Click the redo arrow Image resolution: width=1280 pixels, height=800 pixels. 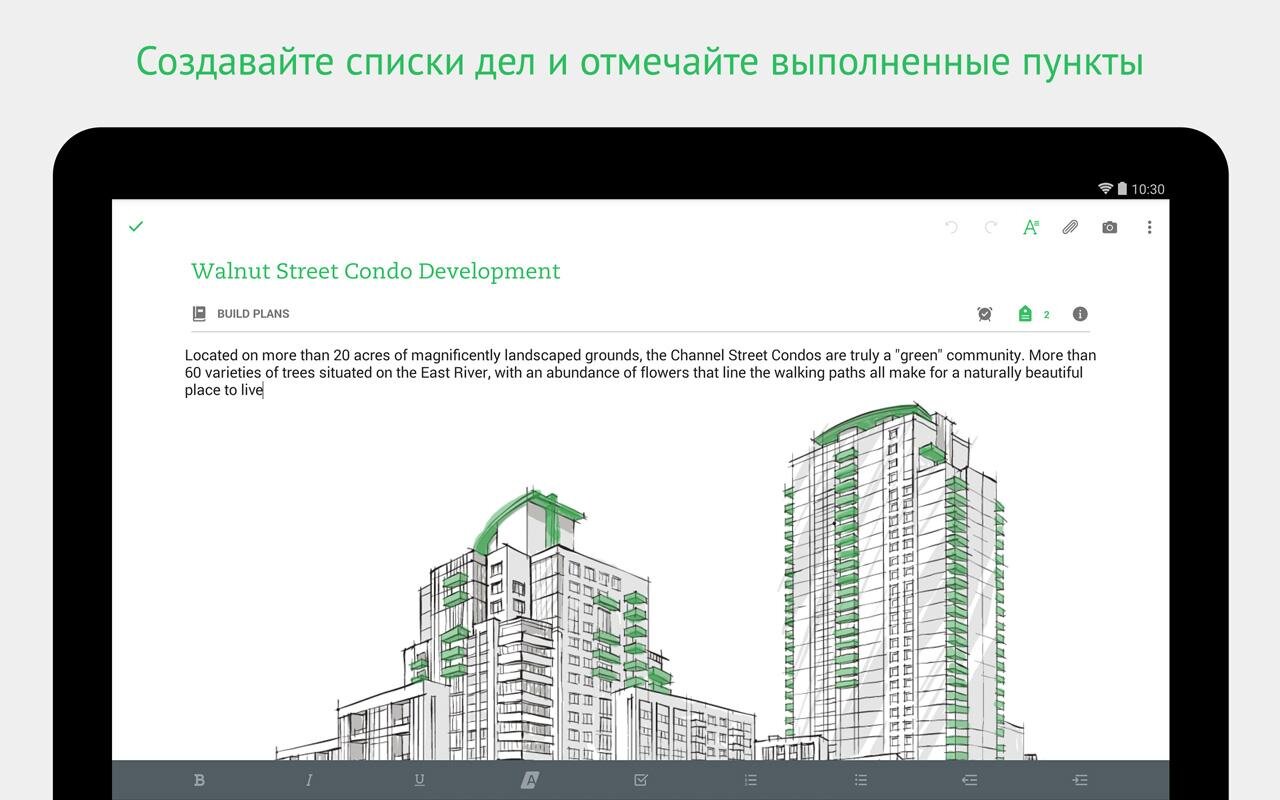pyautogui.click(x=991, y=228)
